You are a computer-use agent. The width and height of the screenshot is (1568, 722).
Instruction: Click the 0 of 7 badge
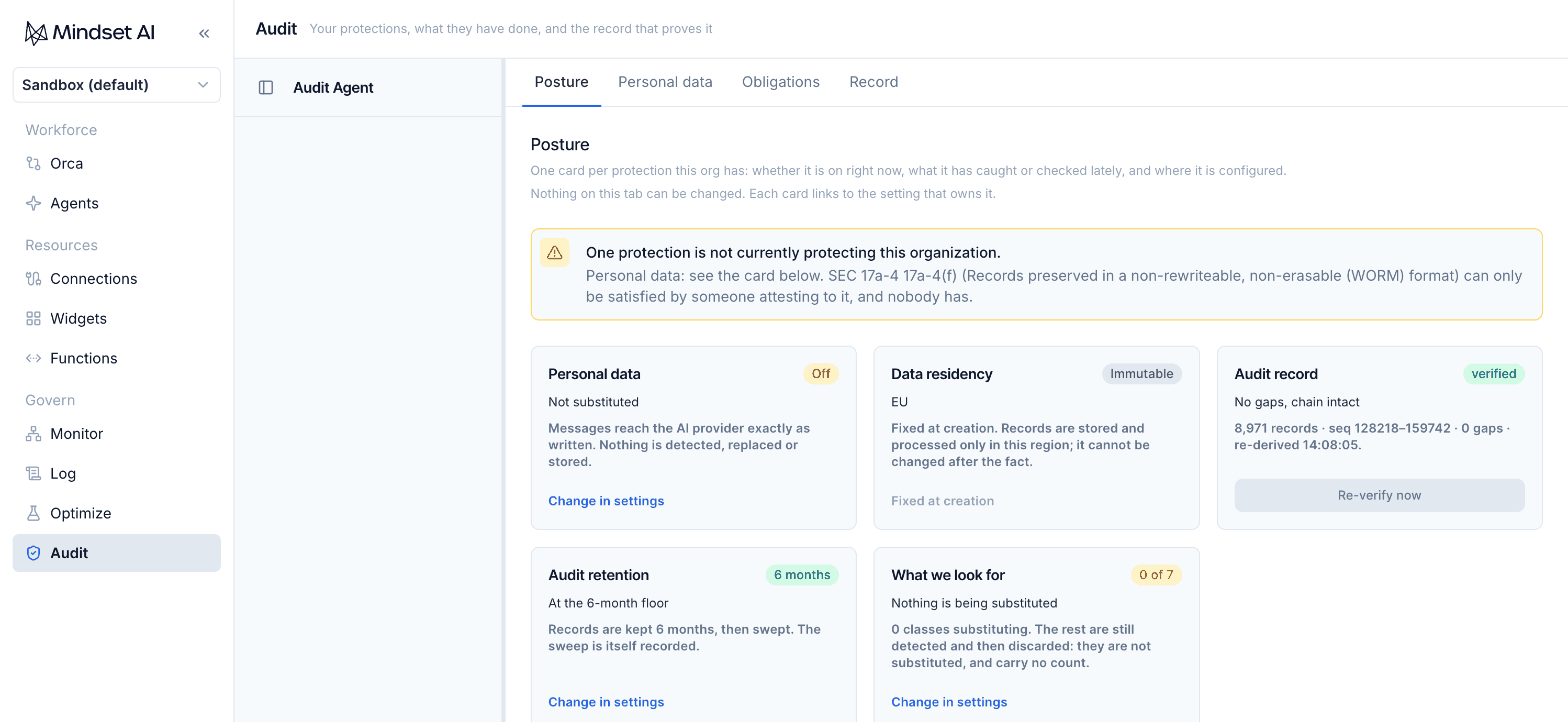[1156, 575]
